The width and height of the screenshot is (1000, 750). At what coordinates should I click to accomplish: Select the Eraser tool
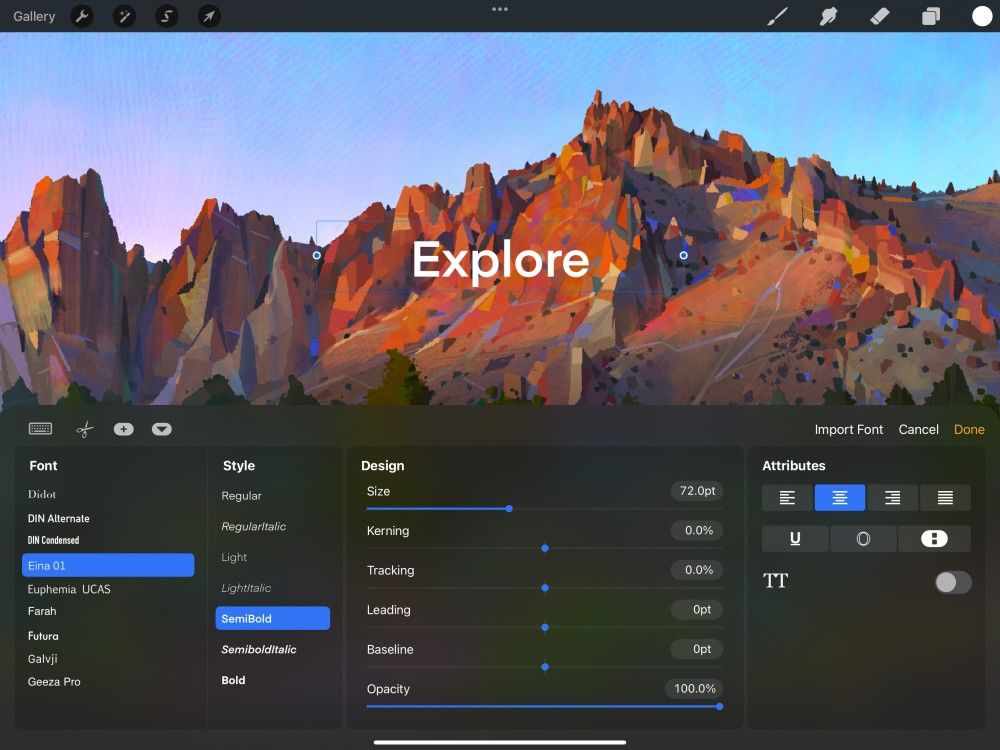coord(879,16)
